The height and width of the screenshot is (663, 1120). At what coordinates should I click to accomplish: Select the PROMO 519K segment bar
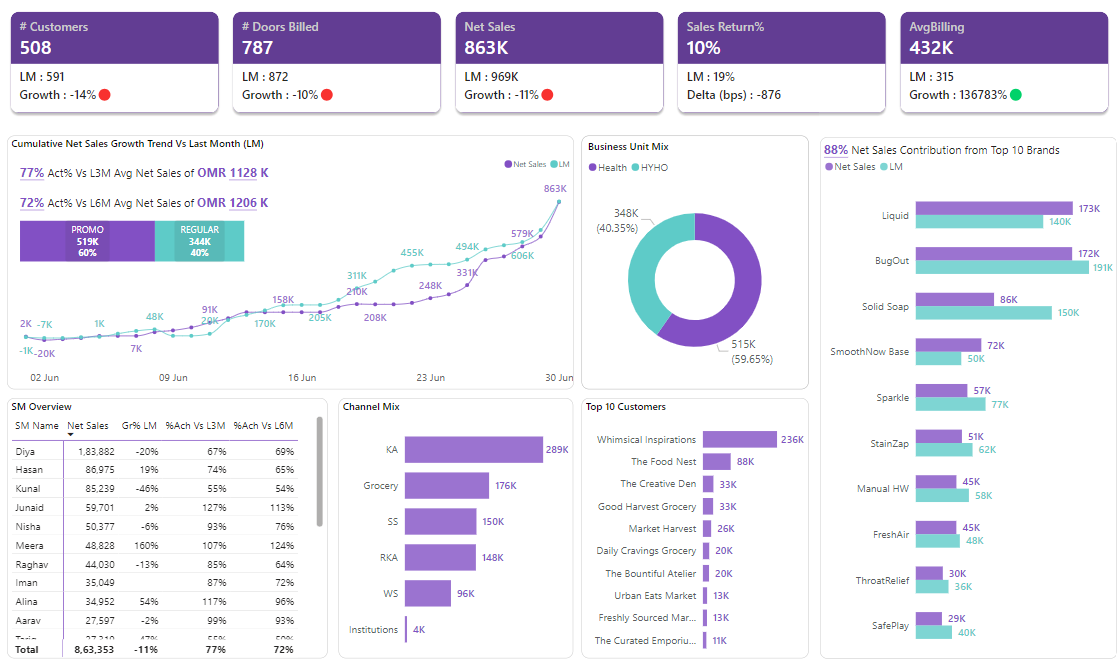87,242
